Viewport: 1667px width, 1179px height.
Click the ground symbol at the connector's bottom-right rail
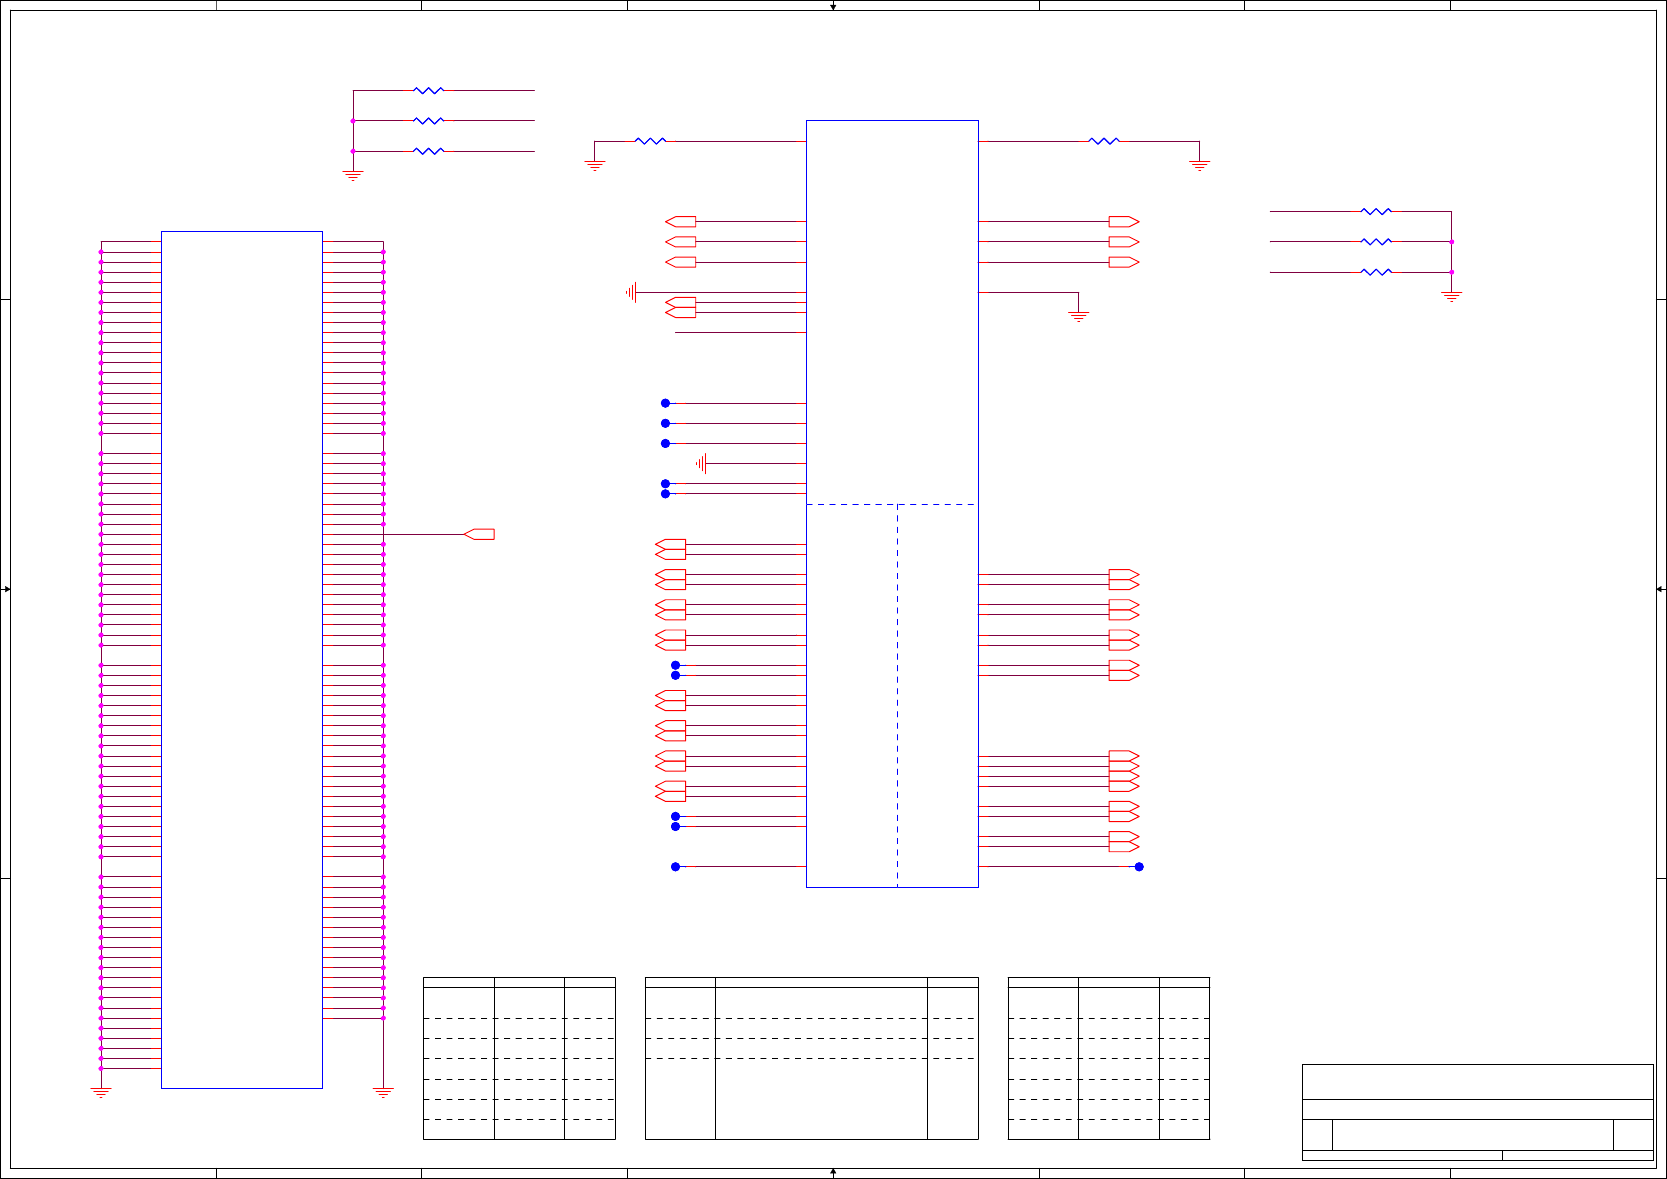coord(383,1093)
